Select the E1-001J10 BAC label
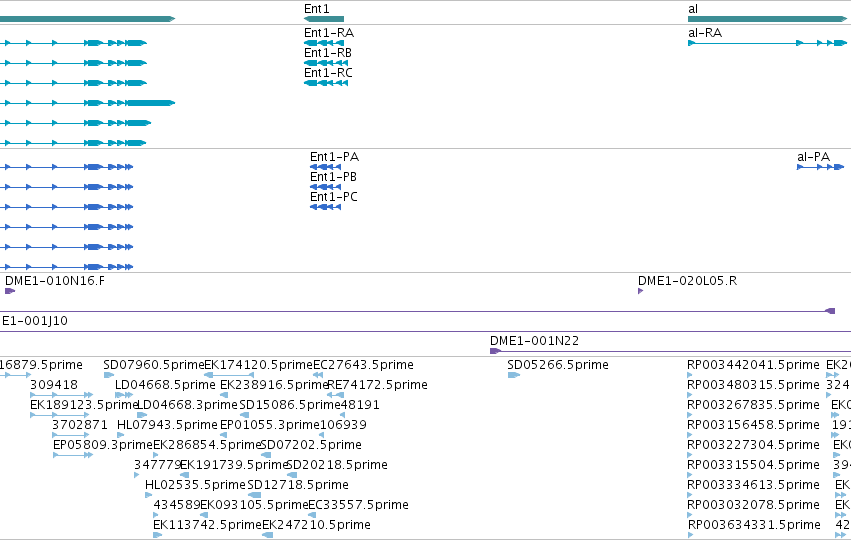The image size is (851, 540). point(35,321)
